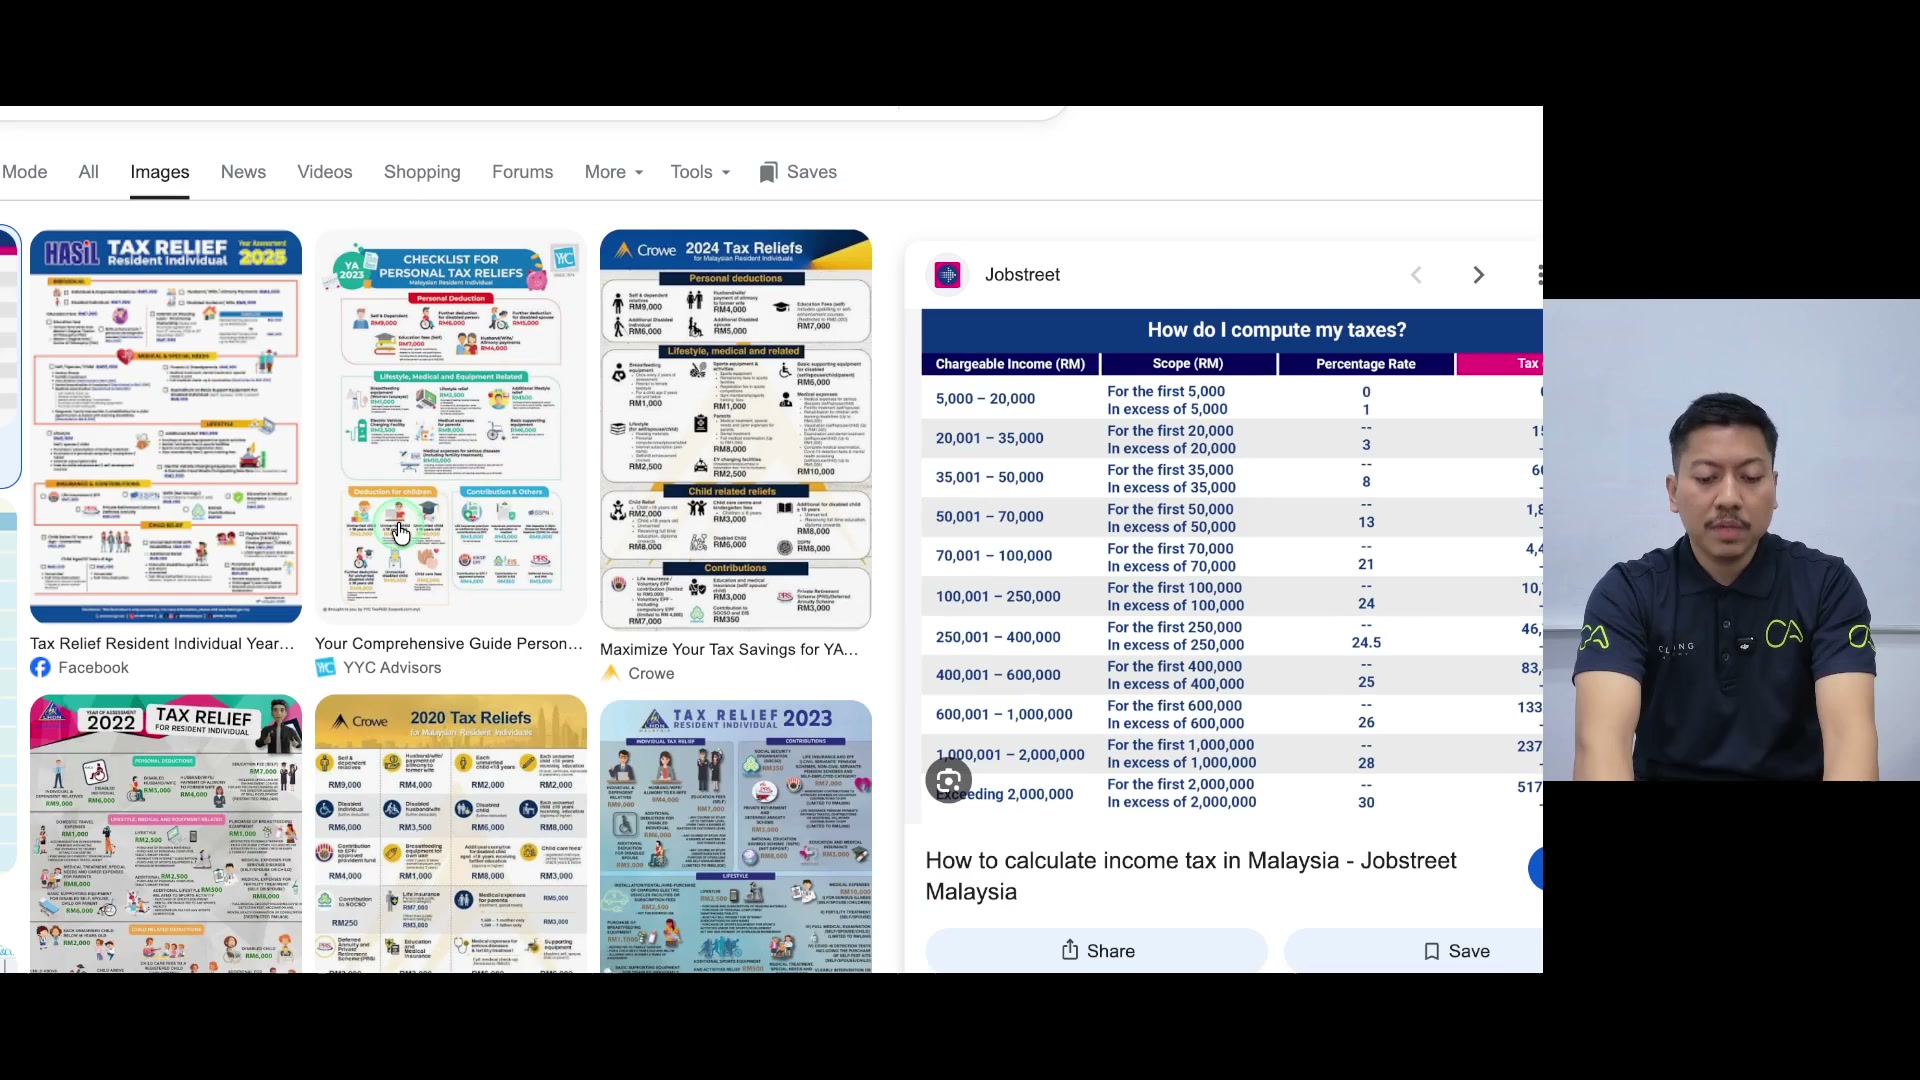Click the Facebook source icon
Screen dimensions: 1920x1080
[40, 668]
